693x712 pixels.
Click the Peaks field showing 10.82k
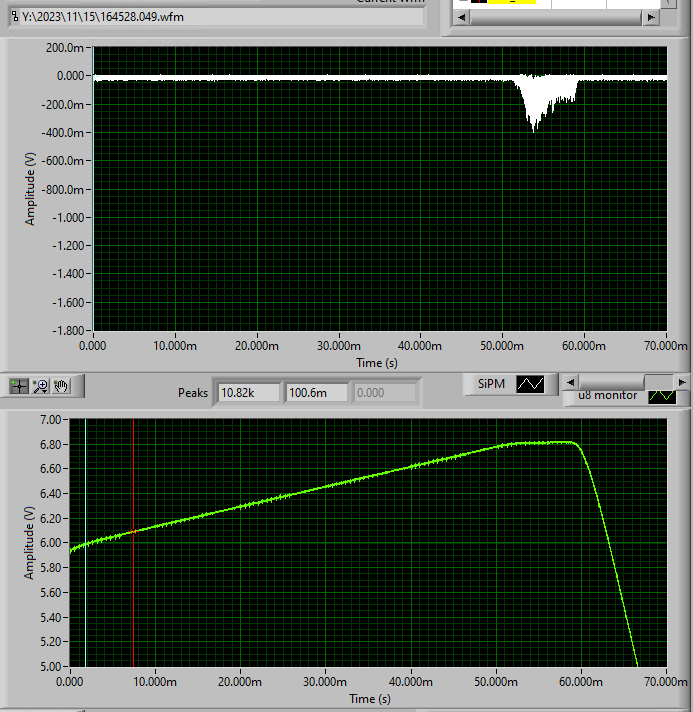248,393
